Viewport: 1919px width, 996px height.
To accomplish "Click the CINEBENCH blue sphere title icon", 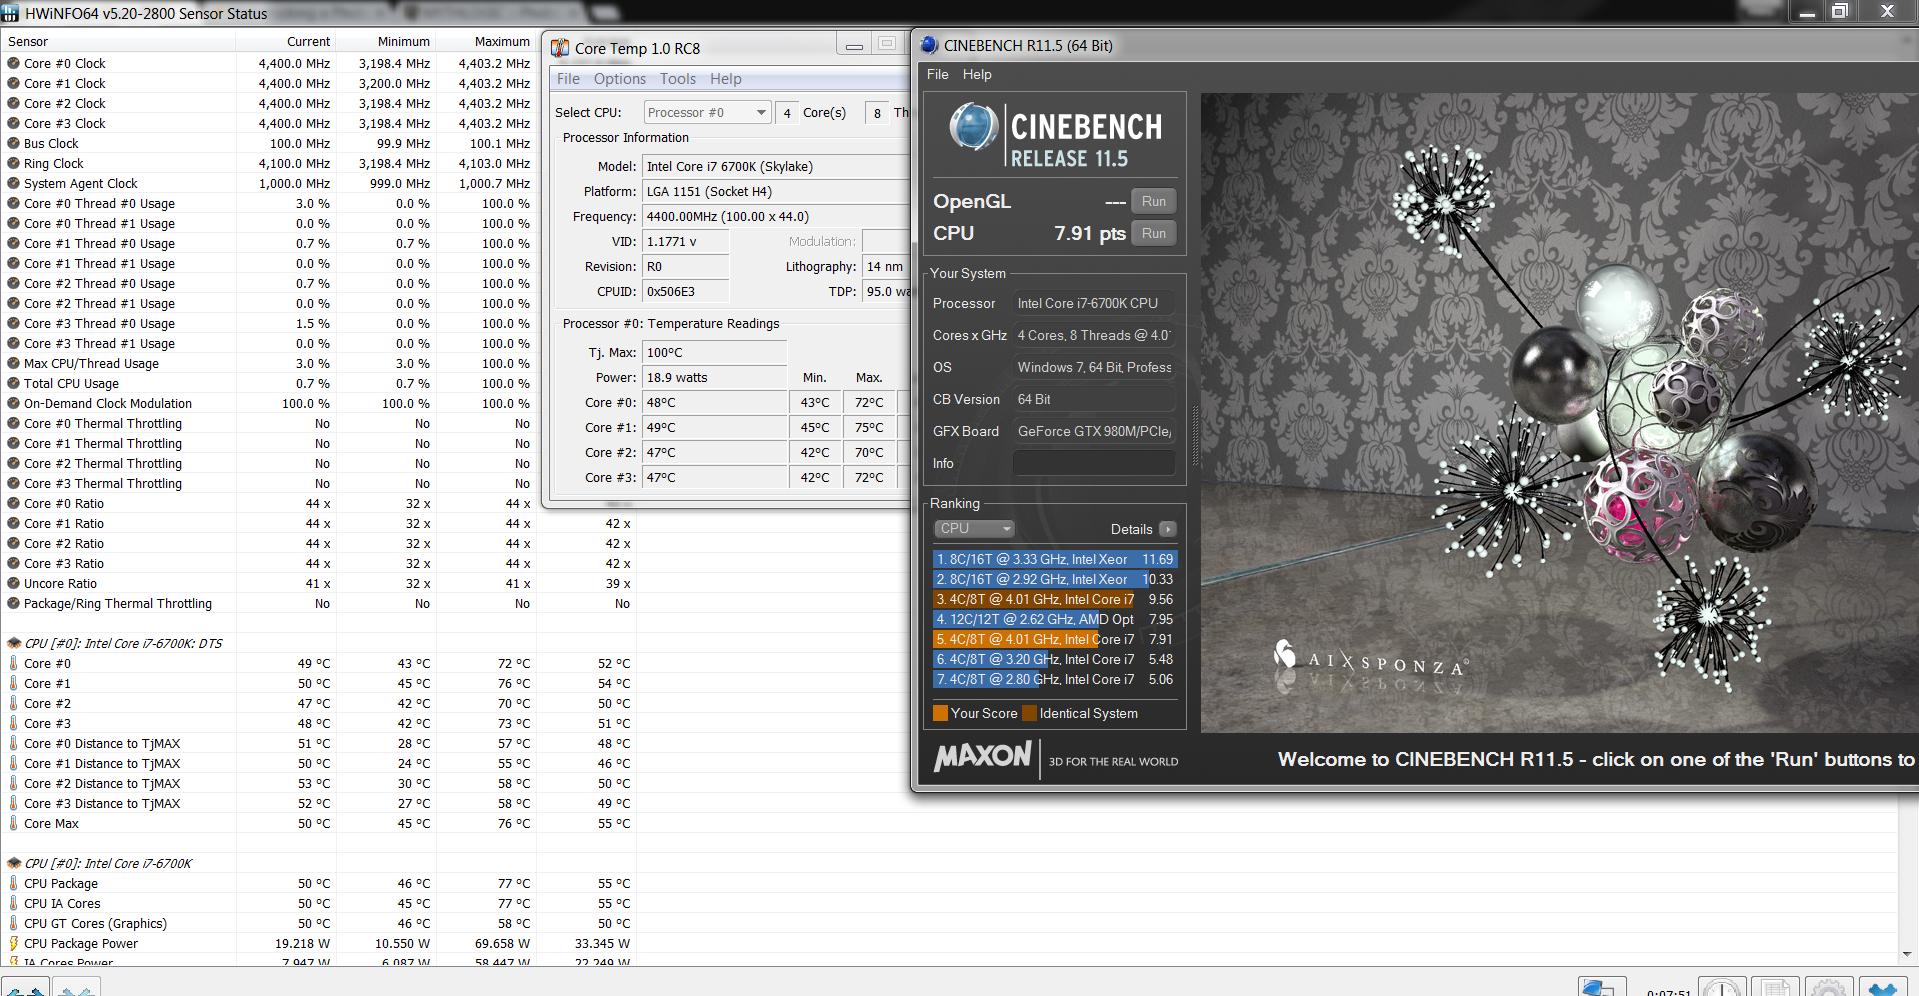I will [929, 45].
